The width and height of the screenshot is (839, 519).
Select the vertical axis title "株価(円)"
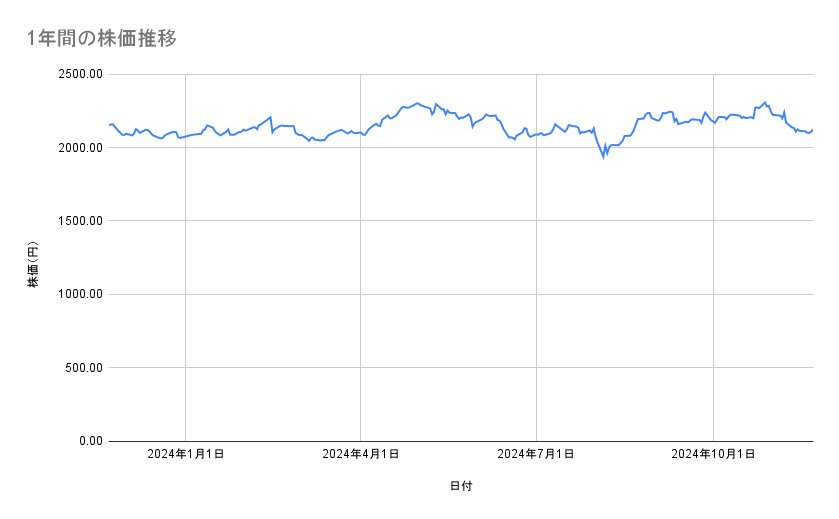(32, 265)
